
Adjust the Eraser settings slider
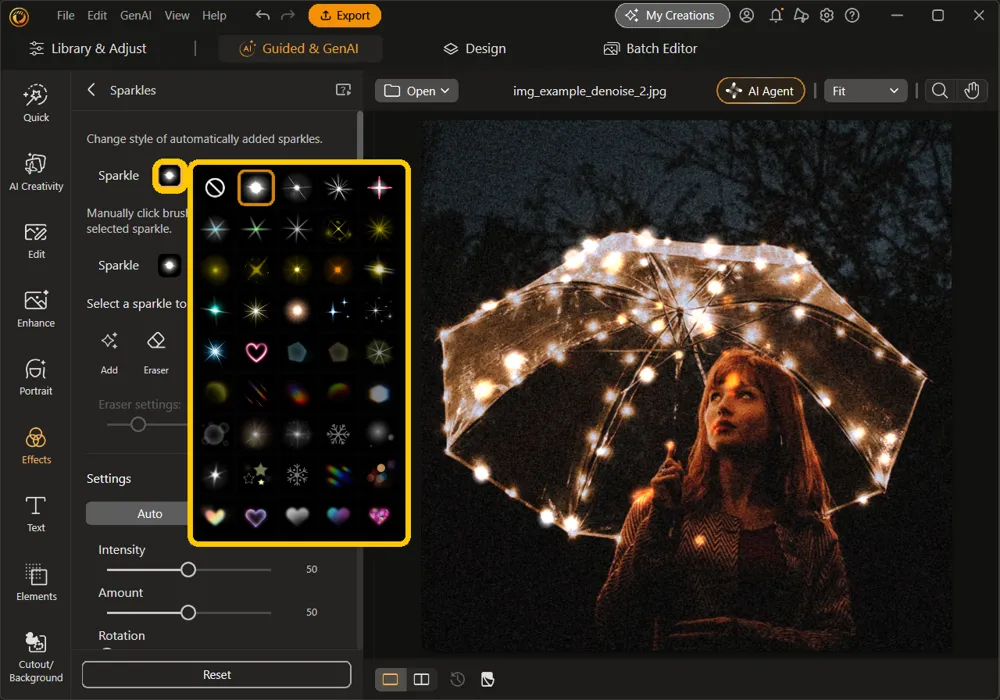point(138,424)
